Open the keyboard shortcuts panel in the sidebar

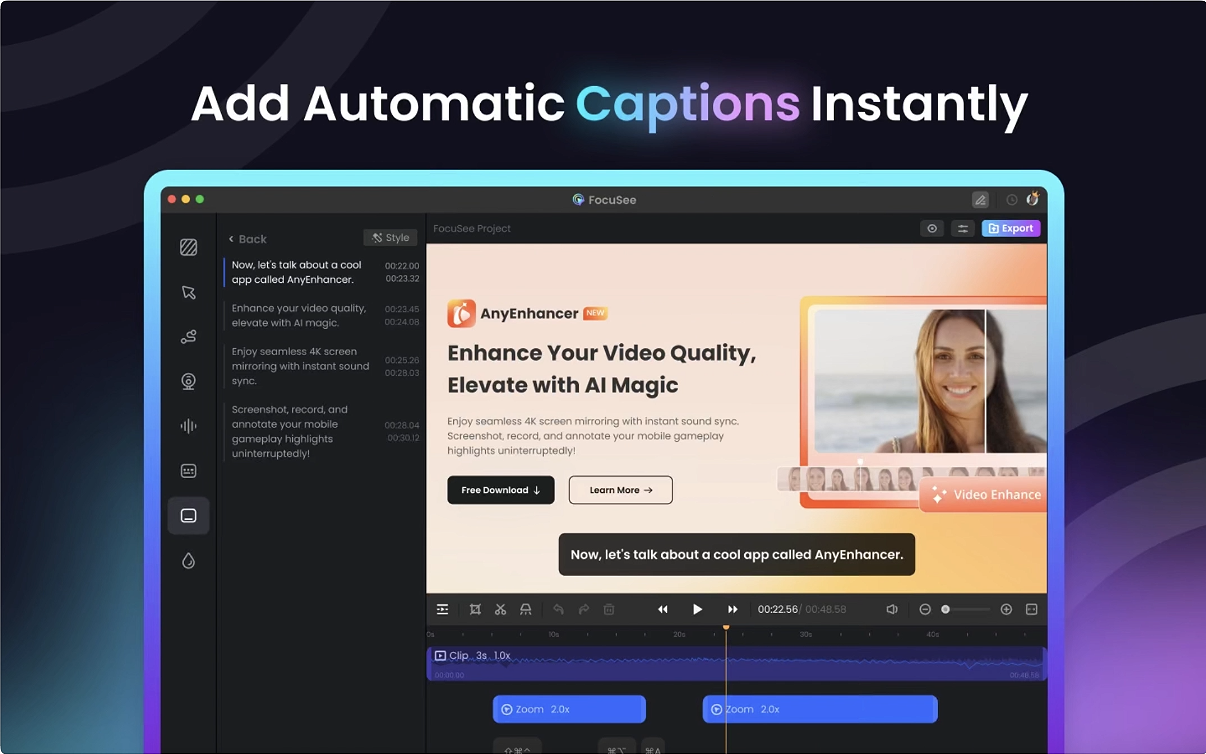[188, 471]
